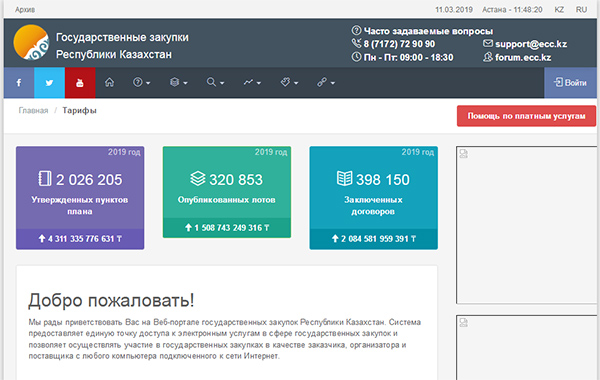Click the lower broken image placeholder in sidebar
The width and height of the screenshot is (600, 380).
click(x=526, y=347)
